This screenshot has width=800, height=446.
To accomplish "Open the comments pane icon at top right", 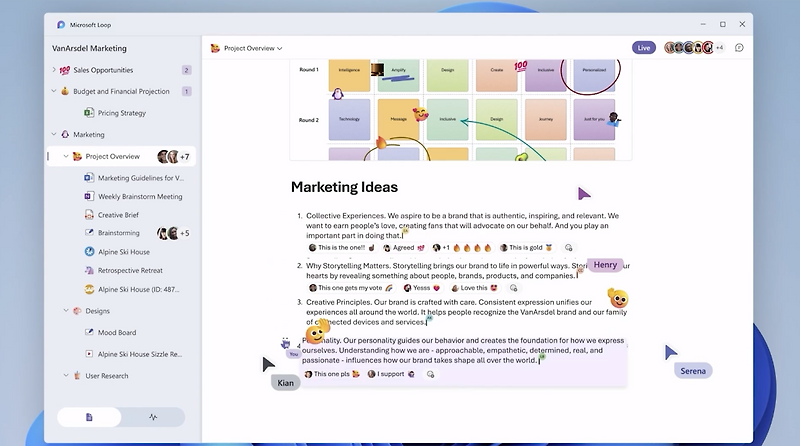I will [x=739, y=48].
